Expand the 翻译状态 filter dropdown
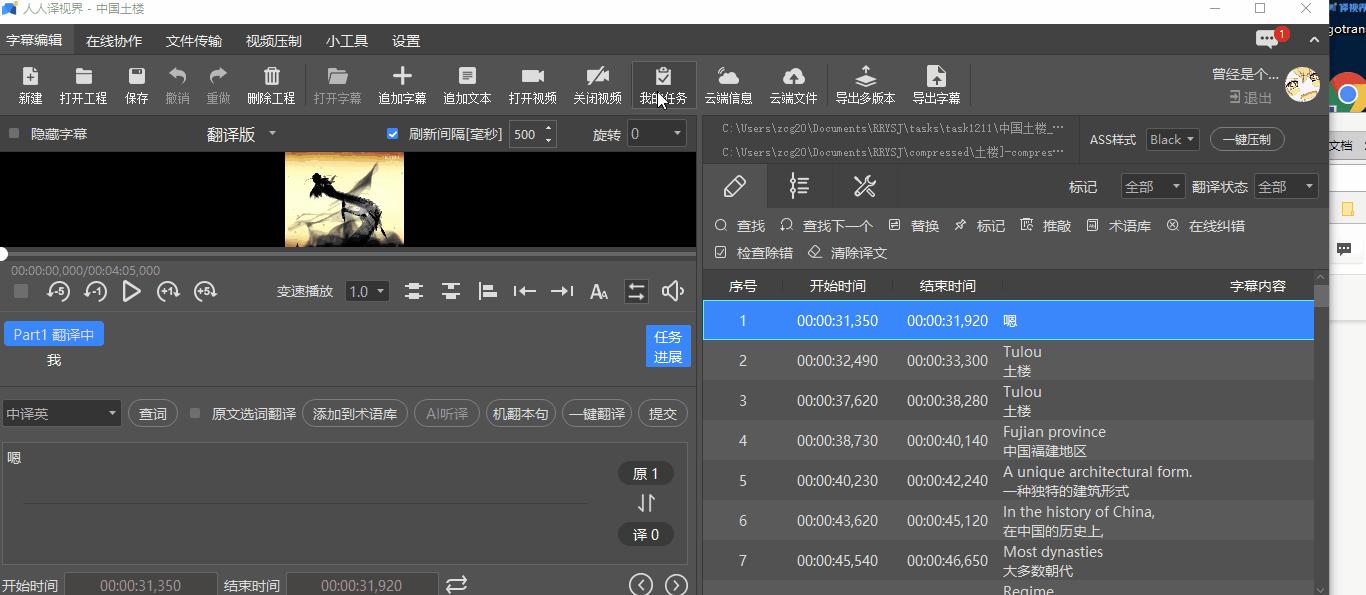Viewport: 1366px width, 595px height. [x=1286, y=186]
